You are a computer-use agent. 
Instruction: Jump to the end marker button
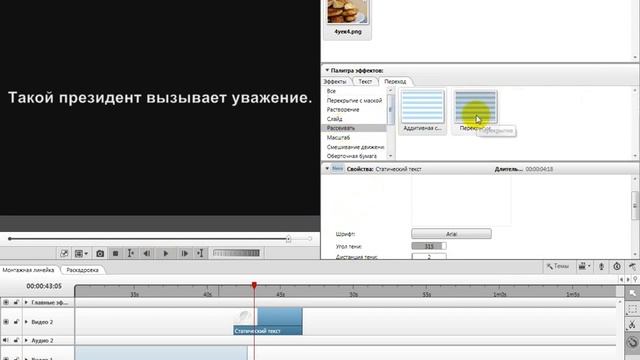(x=200, y=253)
